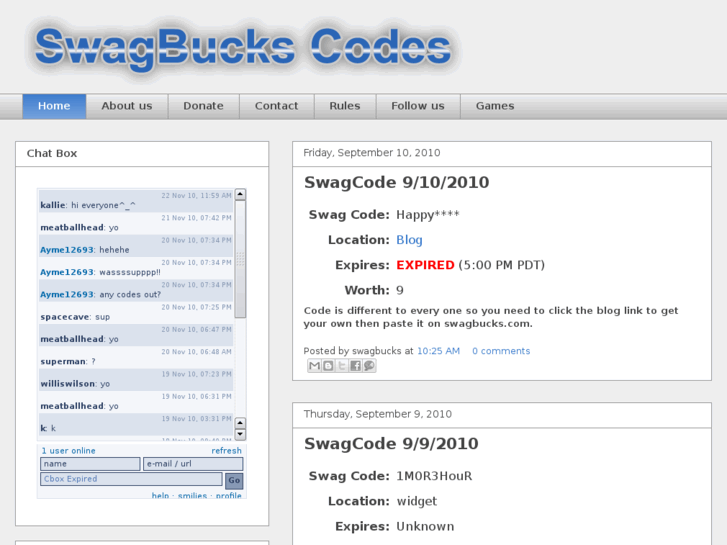Share the post to Twitter icon
The height and width of the screenshot is (545, 727).
(342, 365)
